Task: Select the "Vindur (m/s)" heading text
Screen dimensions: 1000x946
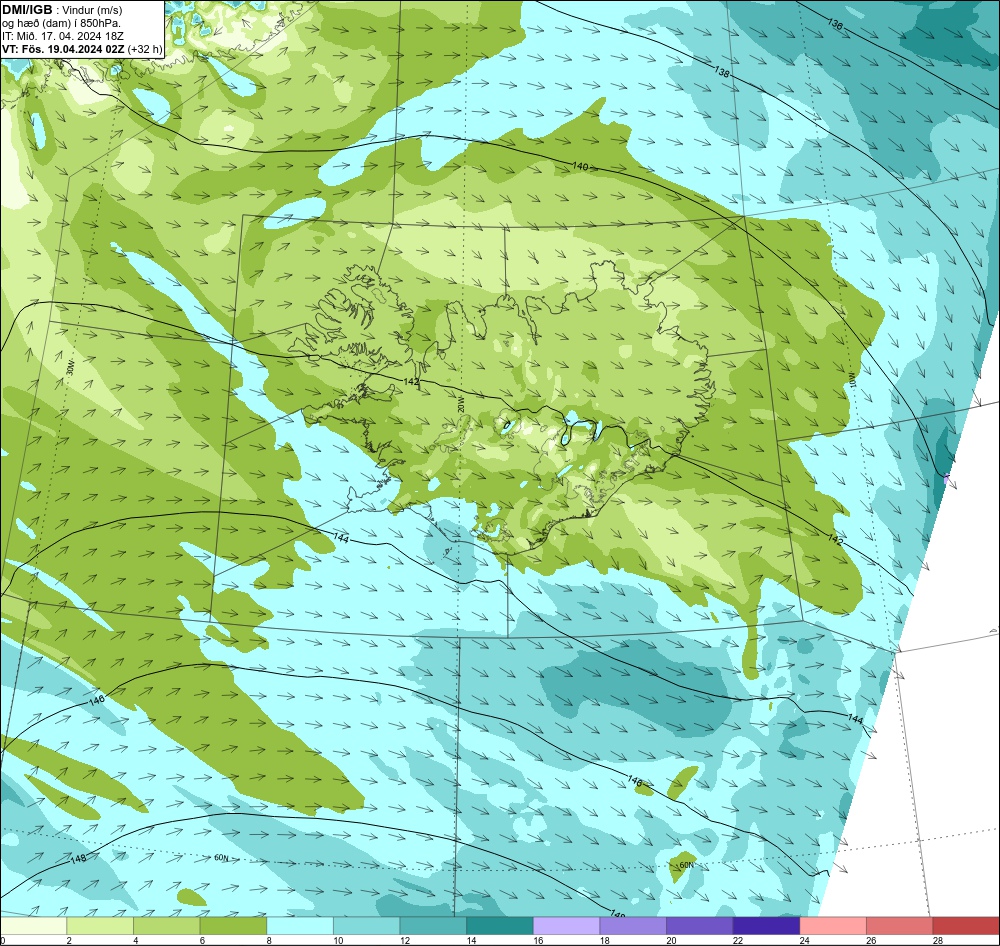Action: [x=92, y=10]
